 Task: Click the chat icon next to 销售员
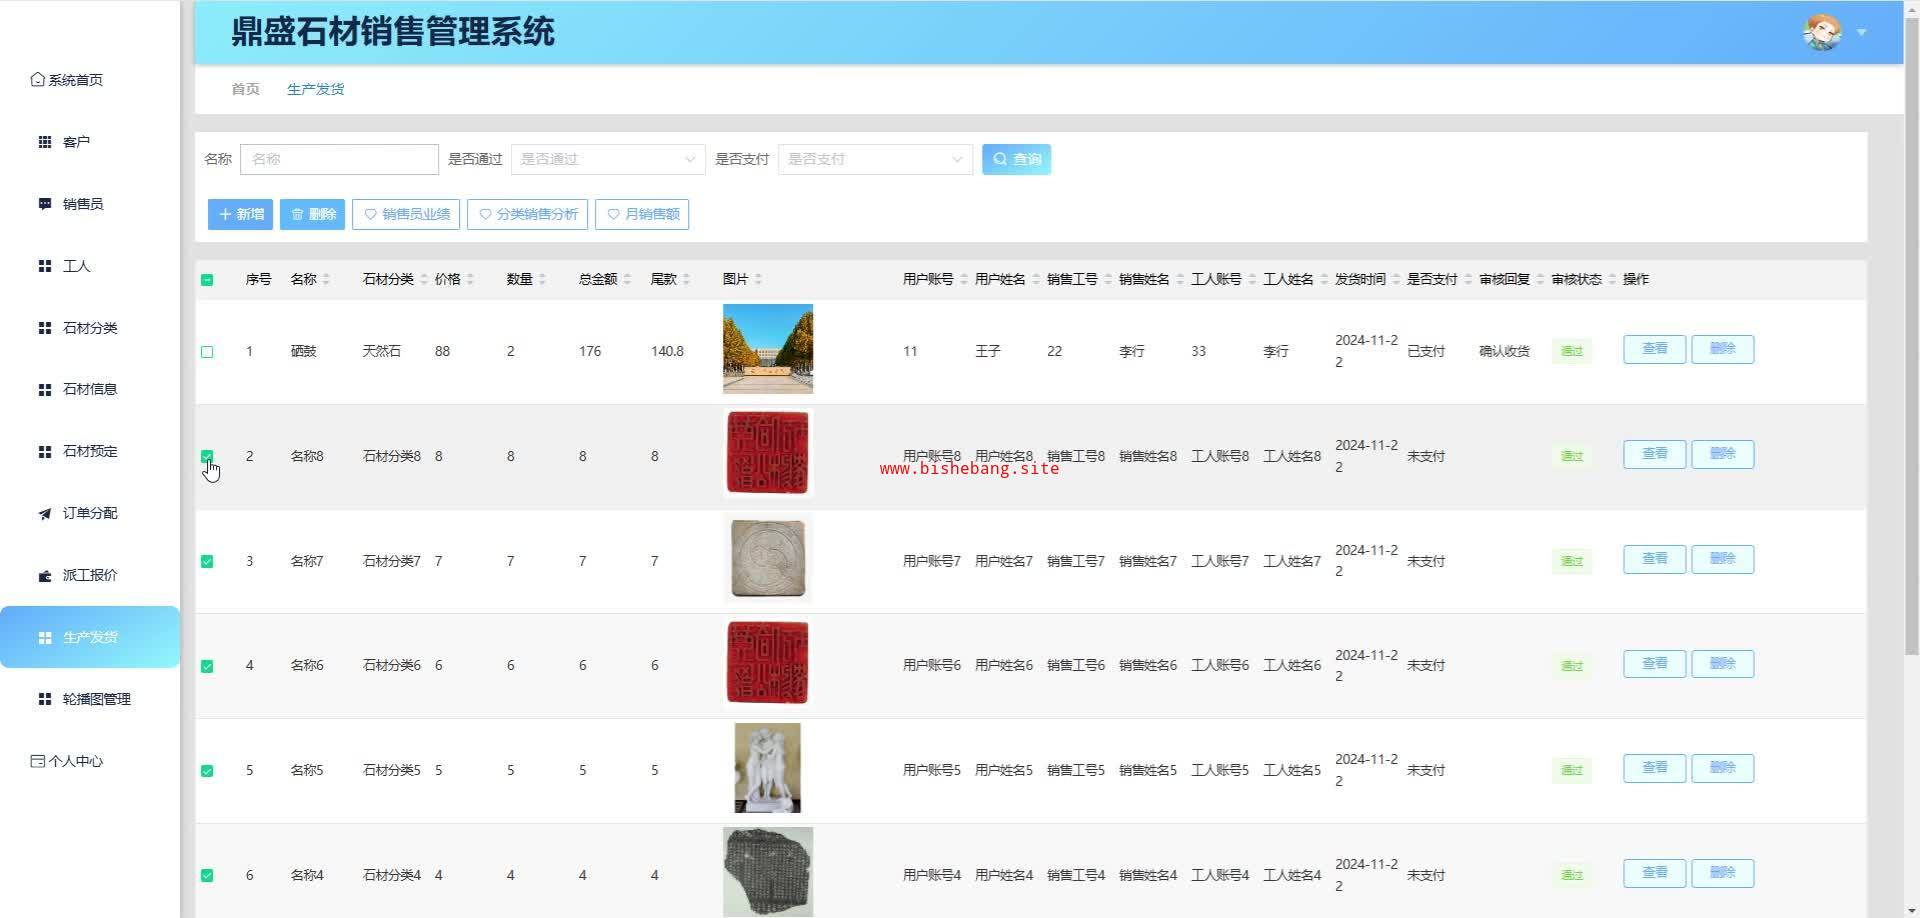point(45,204)
